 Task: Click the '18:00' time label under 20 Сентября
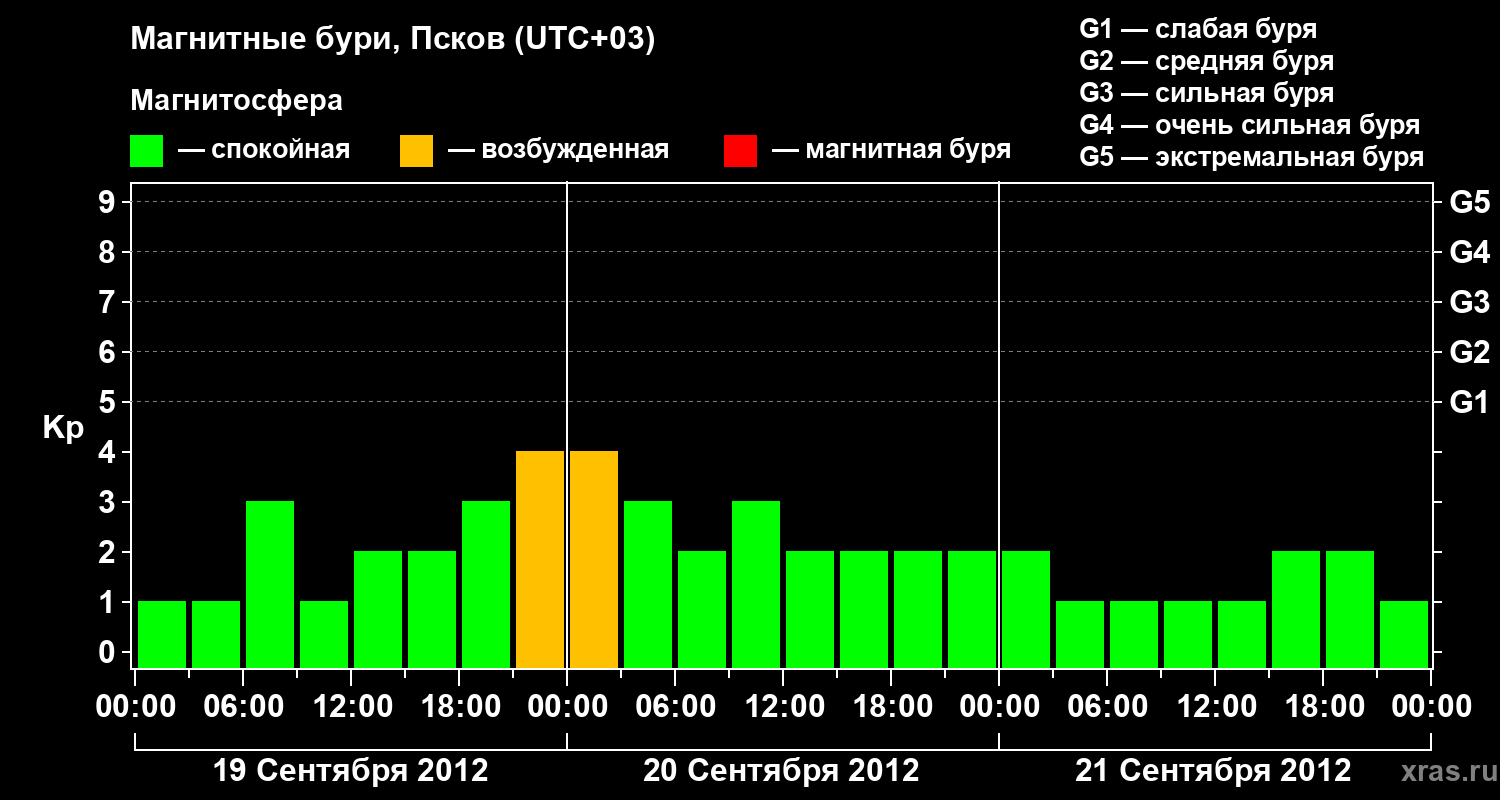coord(892,707)
